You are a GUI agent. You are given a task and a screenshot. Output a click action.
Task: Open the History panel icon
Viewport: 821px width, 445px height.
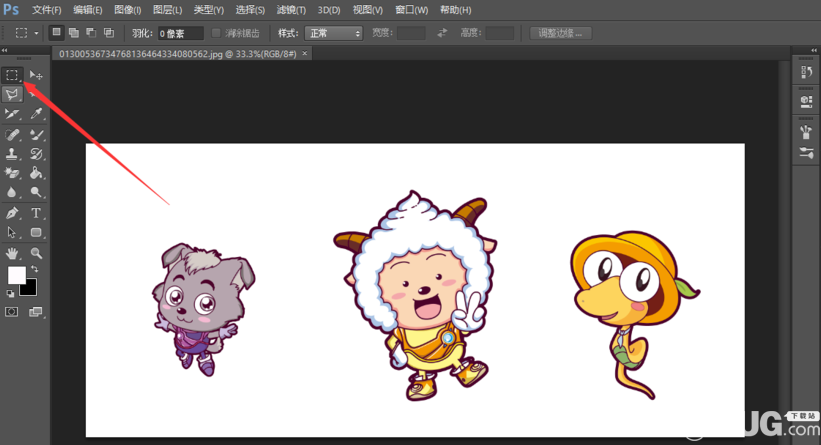point(806,72)
